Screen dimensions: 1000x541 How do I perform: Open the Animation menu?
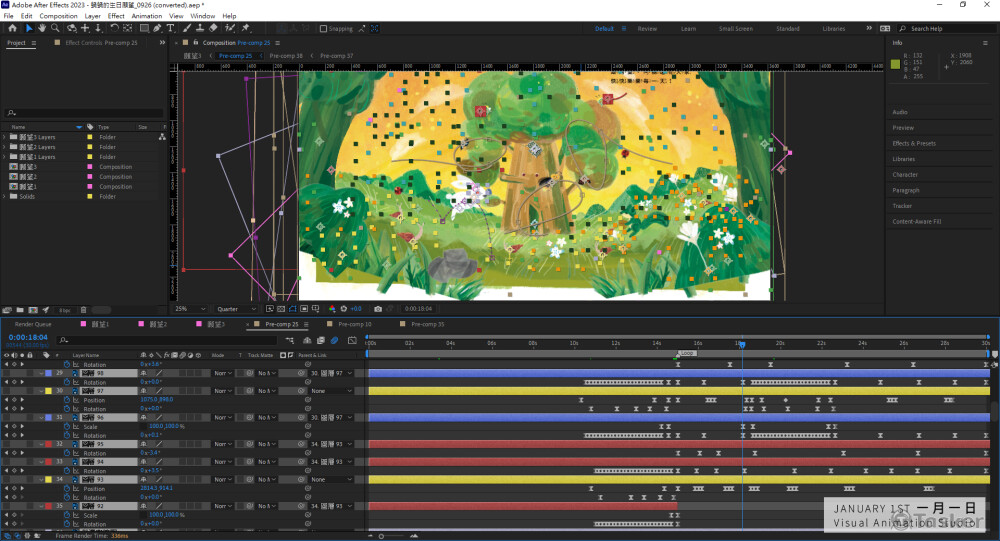point(147,16)
